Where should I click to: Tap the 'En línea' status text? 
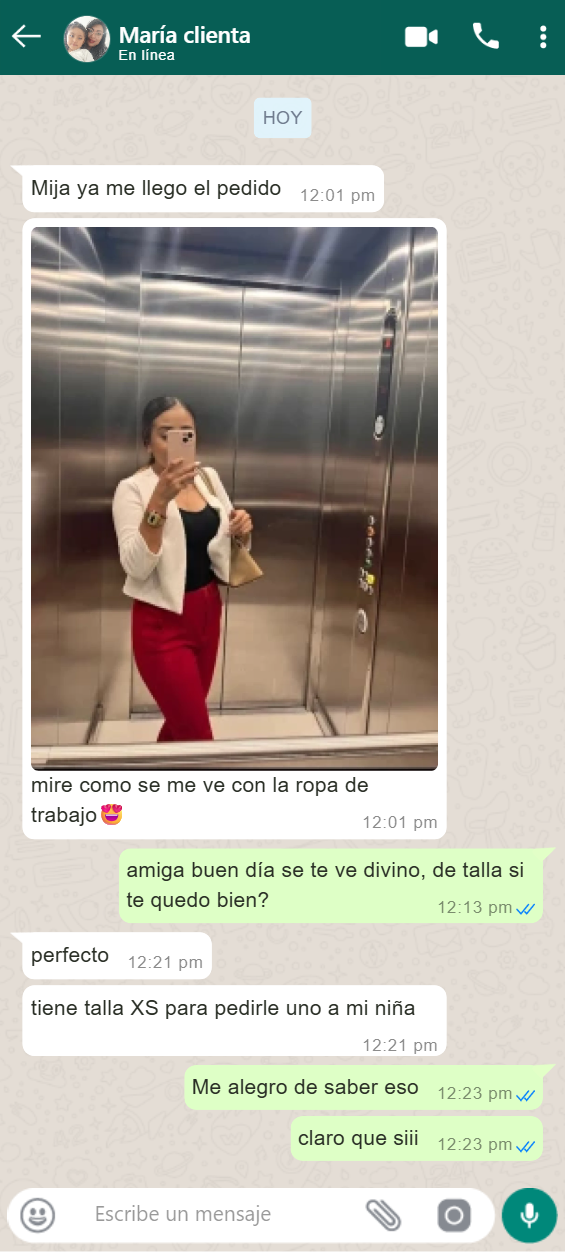pos(146,55)
